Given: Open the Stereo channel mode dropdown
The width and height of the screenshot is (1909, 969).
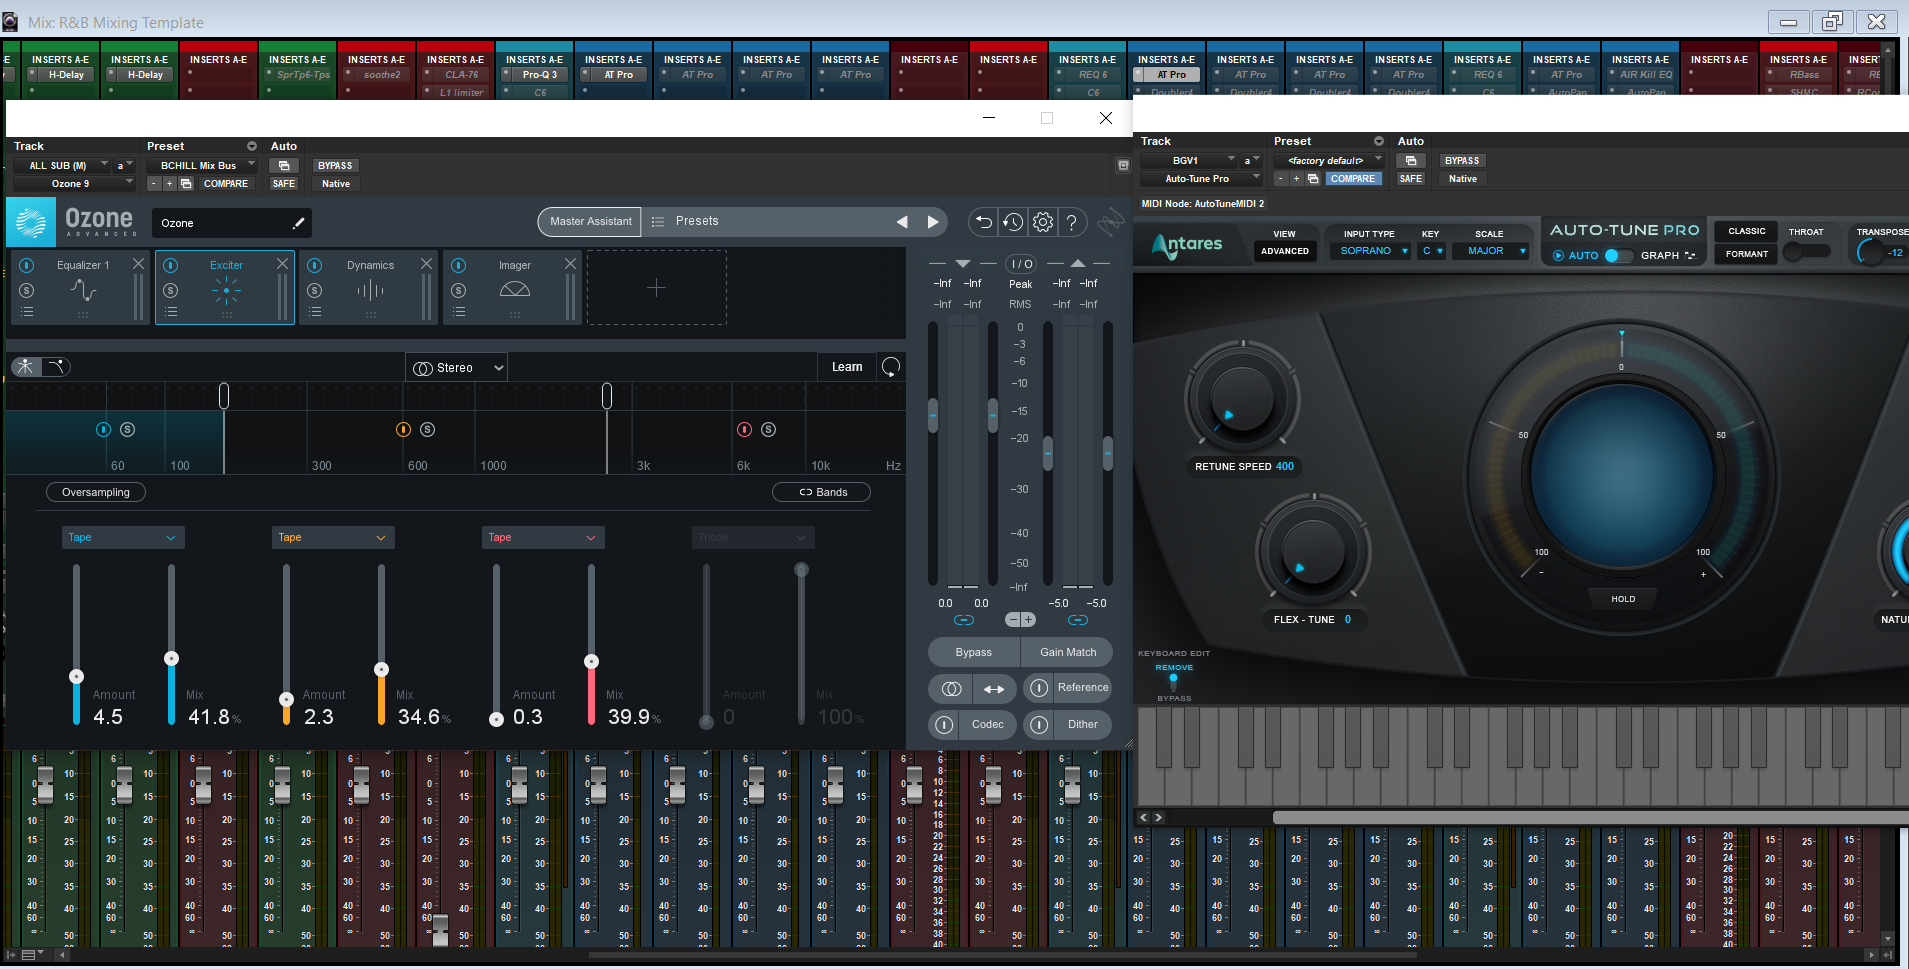Looking at the screenshot, I should click(x=457, y=368).
